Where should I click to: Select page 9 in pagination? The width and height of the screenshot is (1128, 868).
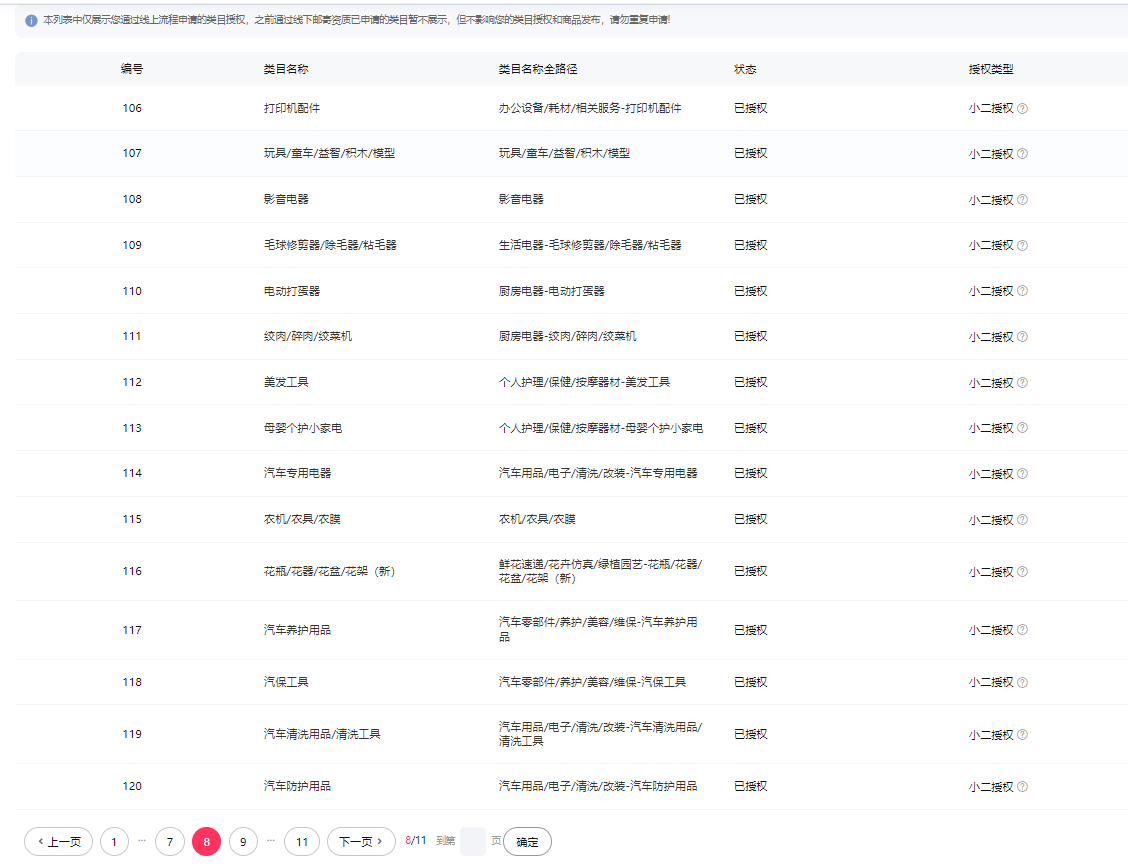pyautogui.click(x=243, y=842)
